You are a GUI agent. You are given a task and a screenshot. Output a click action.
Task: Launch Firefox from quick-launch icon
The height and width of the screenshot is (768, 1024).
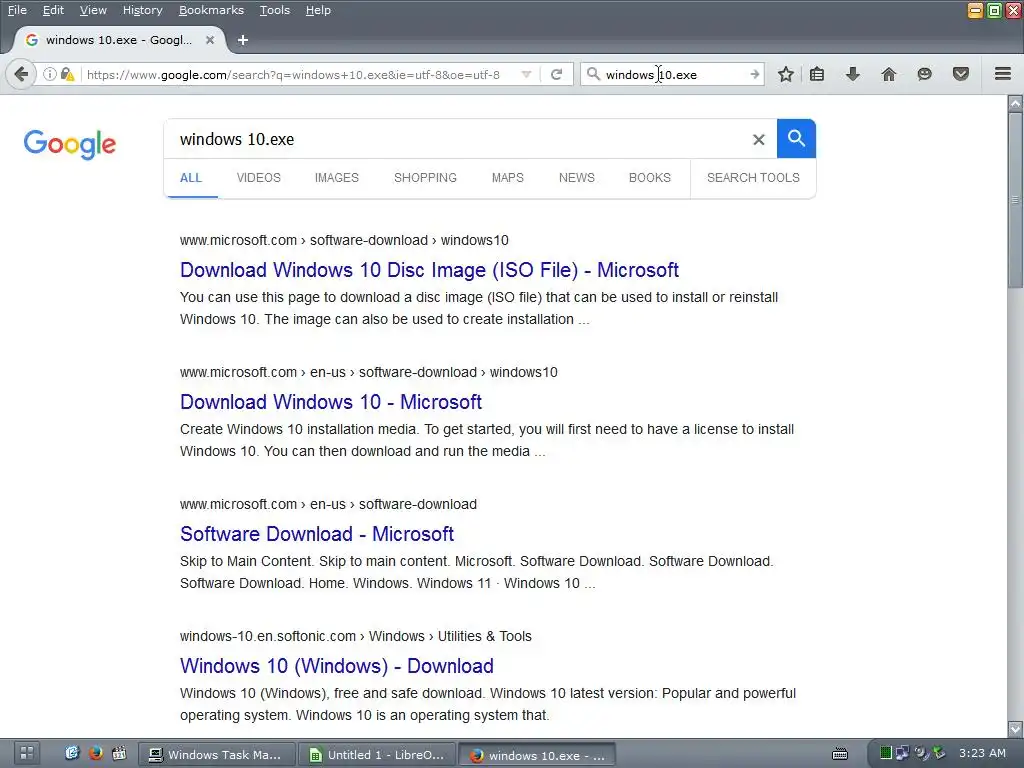coord(95,753)
